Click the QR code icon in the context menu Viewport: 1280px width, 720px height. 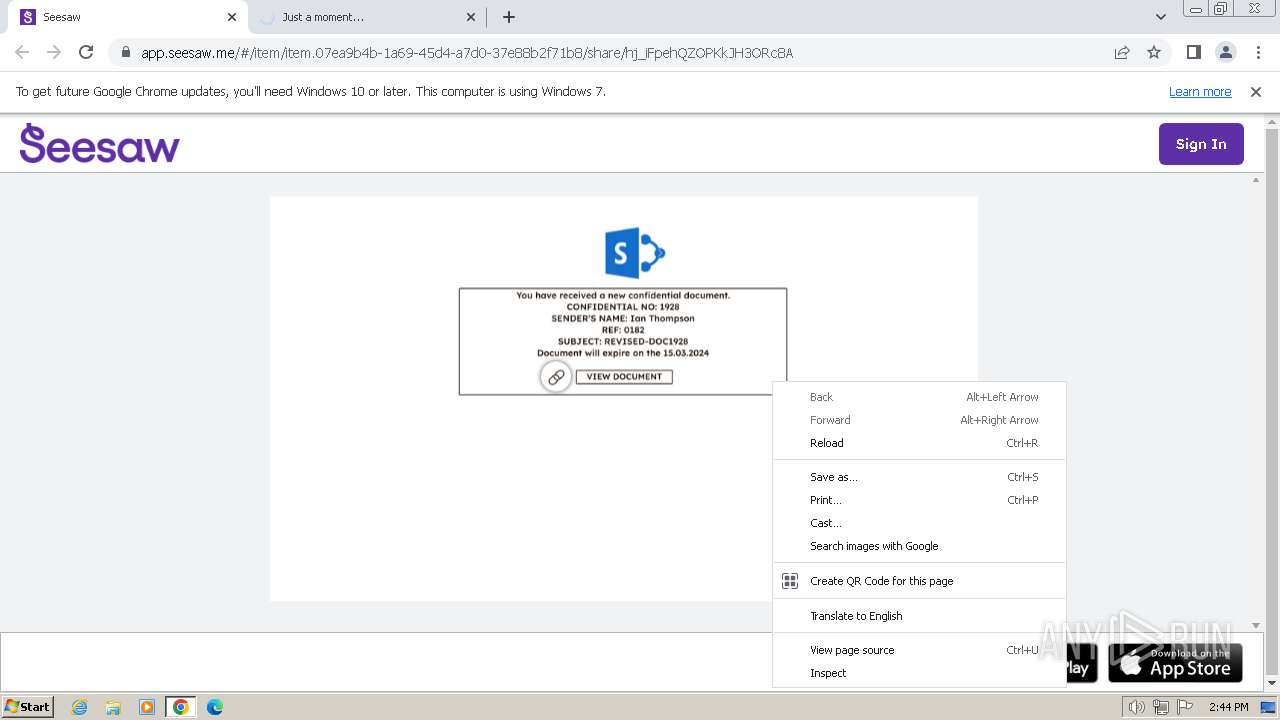[x=790, y=581]
